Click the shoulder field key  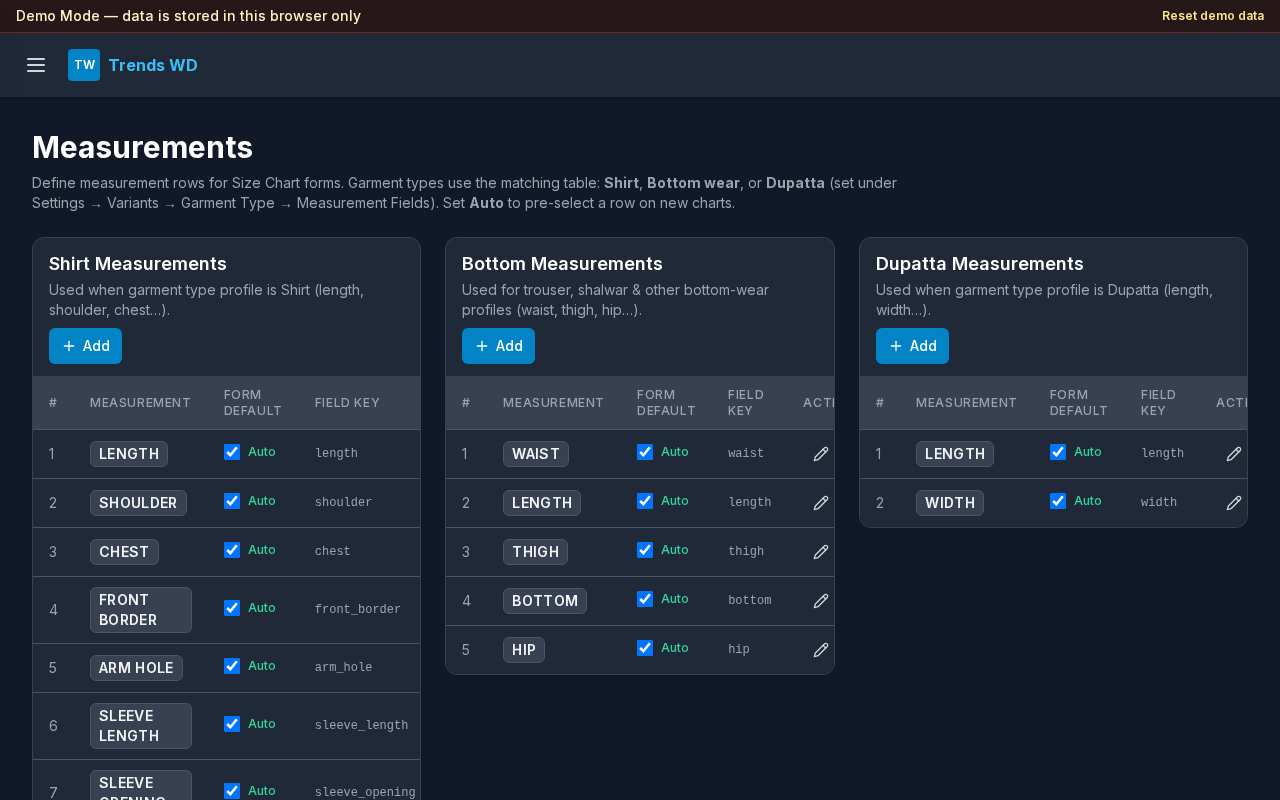pyautogui.click(x=343, y=502)
